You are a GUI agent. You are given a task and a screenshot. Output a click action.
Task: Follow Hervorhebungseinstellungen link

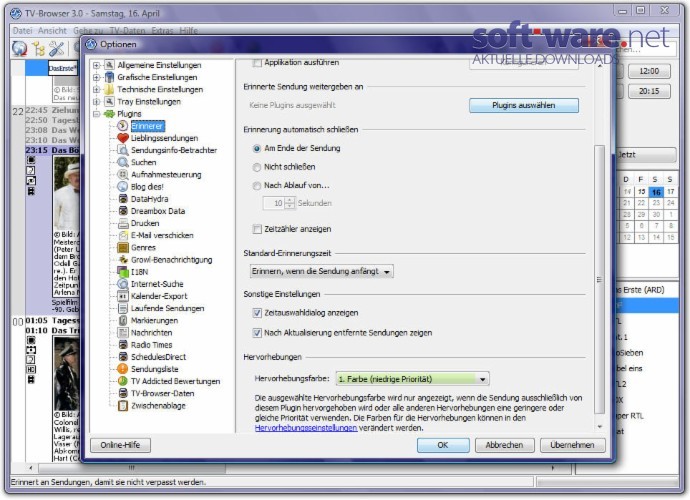[306, 428]
